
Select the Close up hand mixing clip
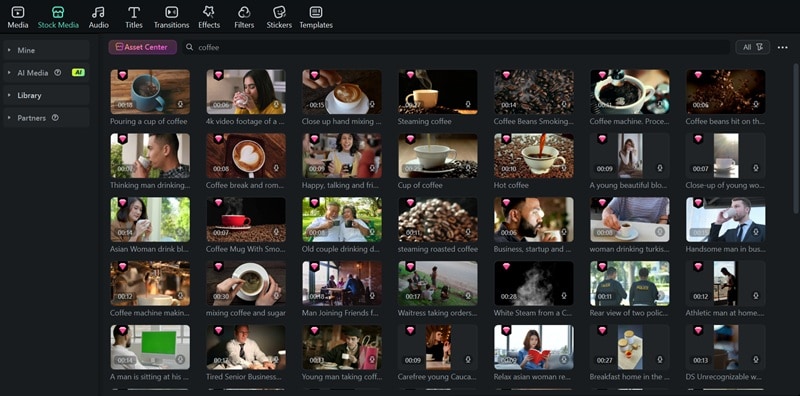[342, 92]
